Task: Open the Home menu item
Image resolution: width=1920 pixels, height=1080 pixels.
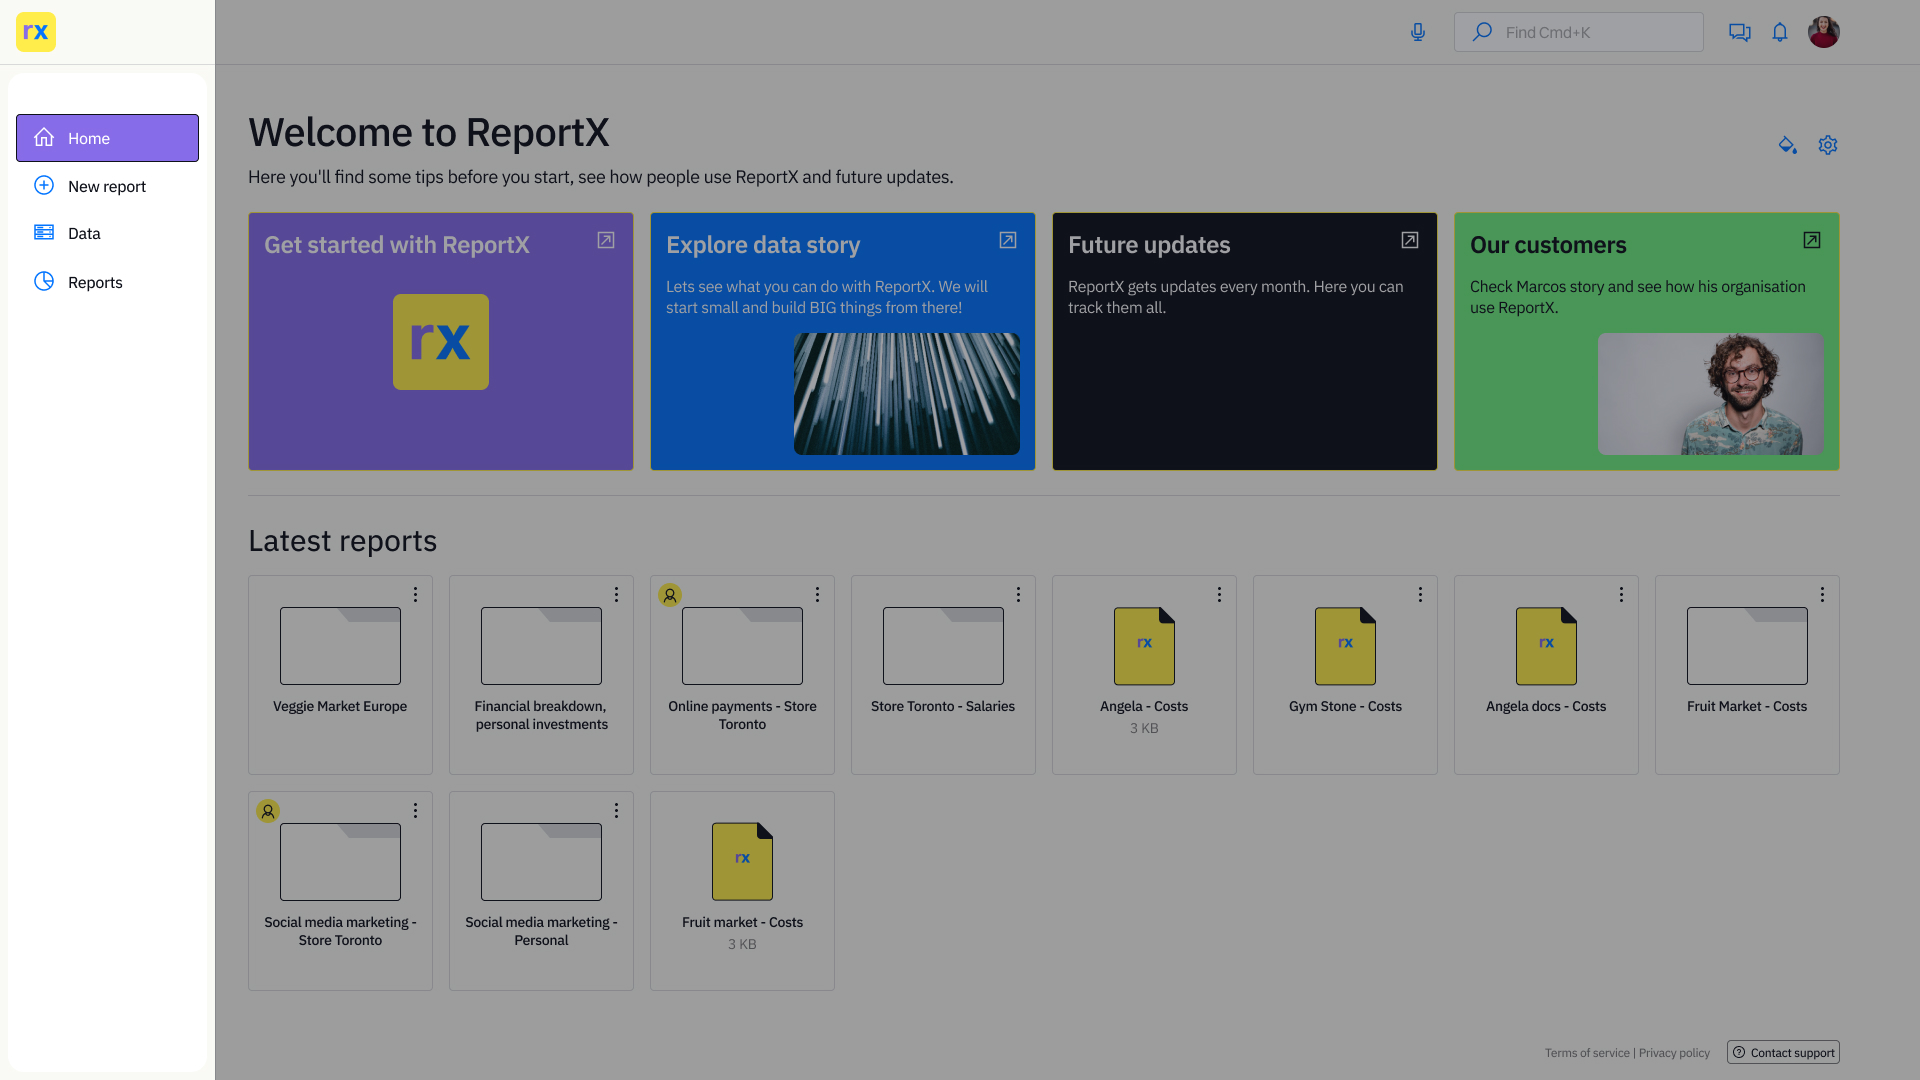Action: pyautogui.click(x=107, y=138)
